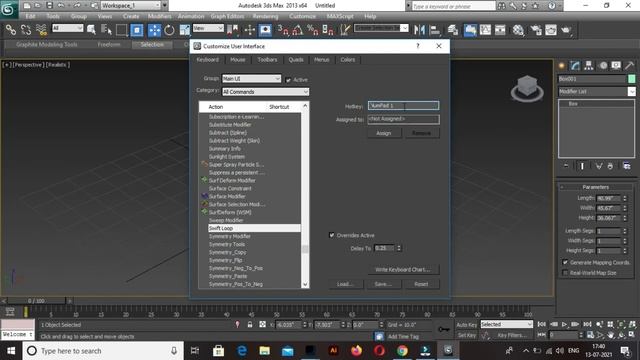Switch to the Mouse tab
Image resolution: width=640 pixels, height=360 pixels.
coord(238,60)
